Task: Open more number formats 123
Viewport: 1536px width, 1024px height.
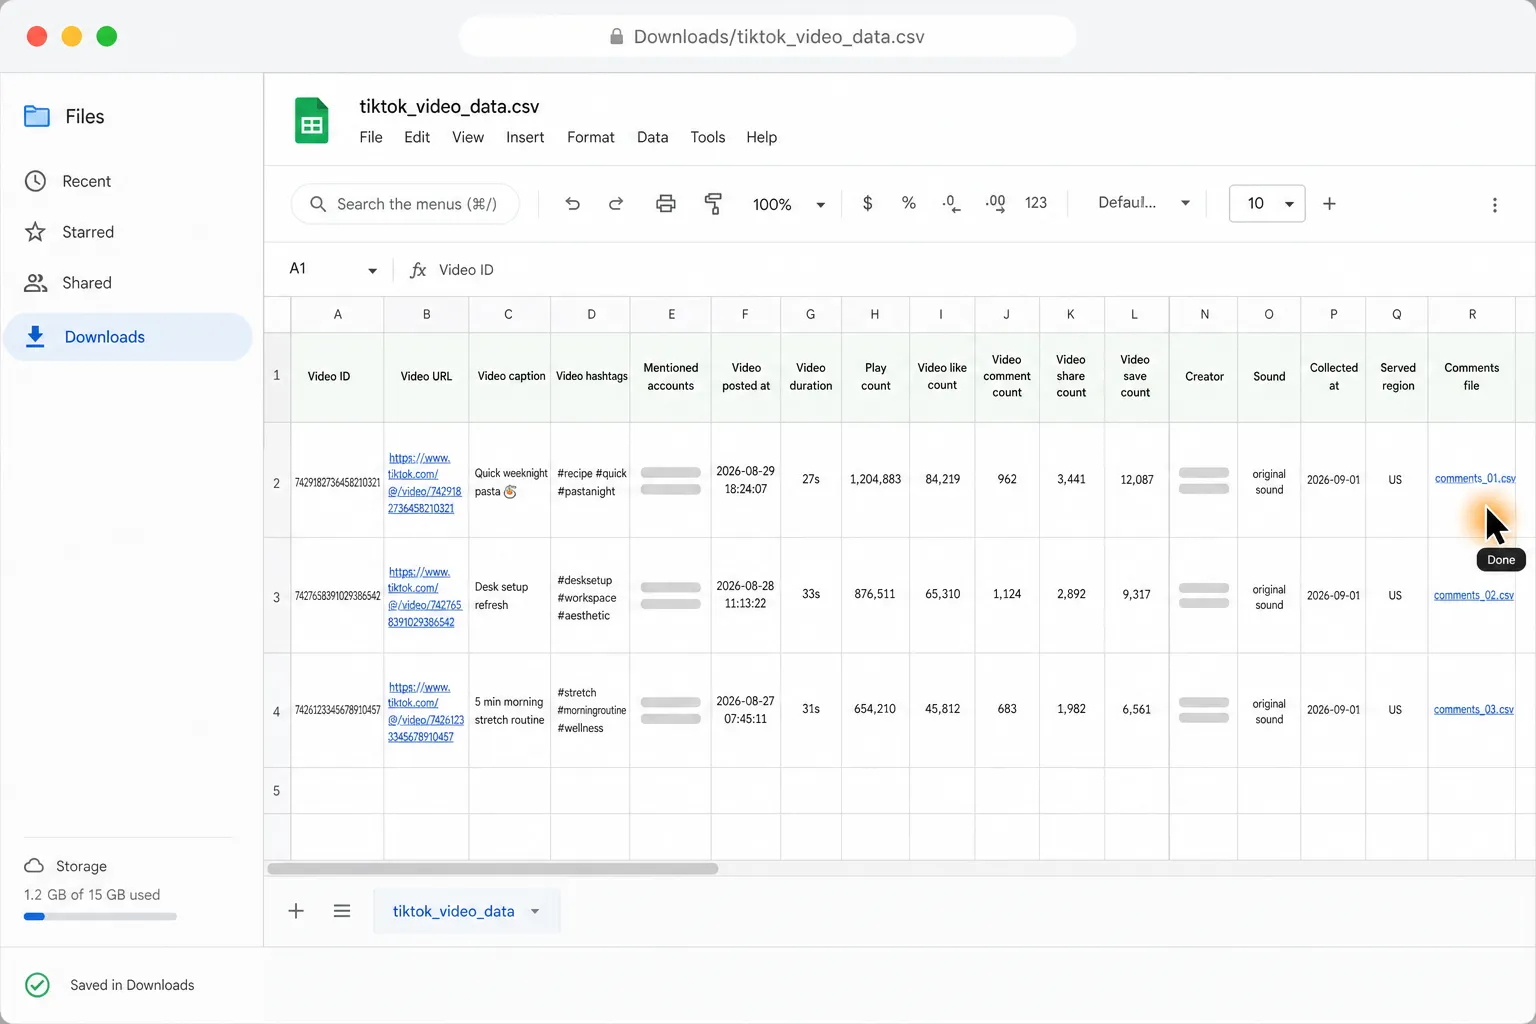Action: point(1036,203)
